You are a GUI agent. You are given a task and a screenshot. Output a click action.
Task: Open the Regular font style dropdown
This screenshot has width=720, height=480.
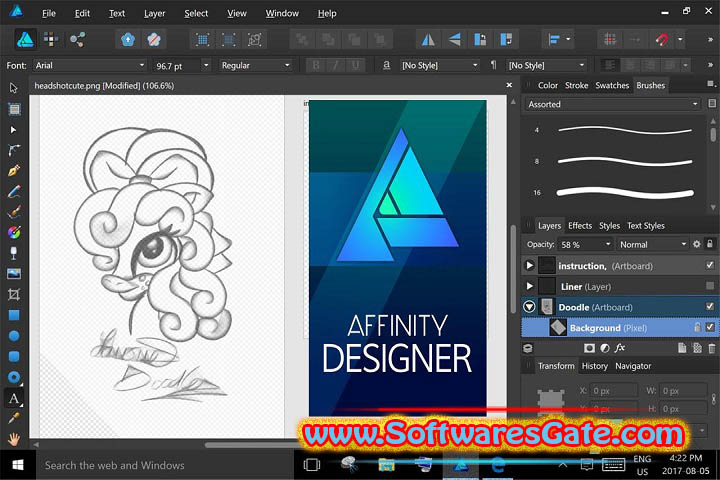coord(287,65)
